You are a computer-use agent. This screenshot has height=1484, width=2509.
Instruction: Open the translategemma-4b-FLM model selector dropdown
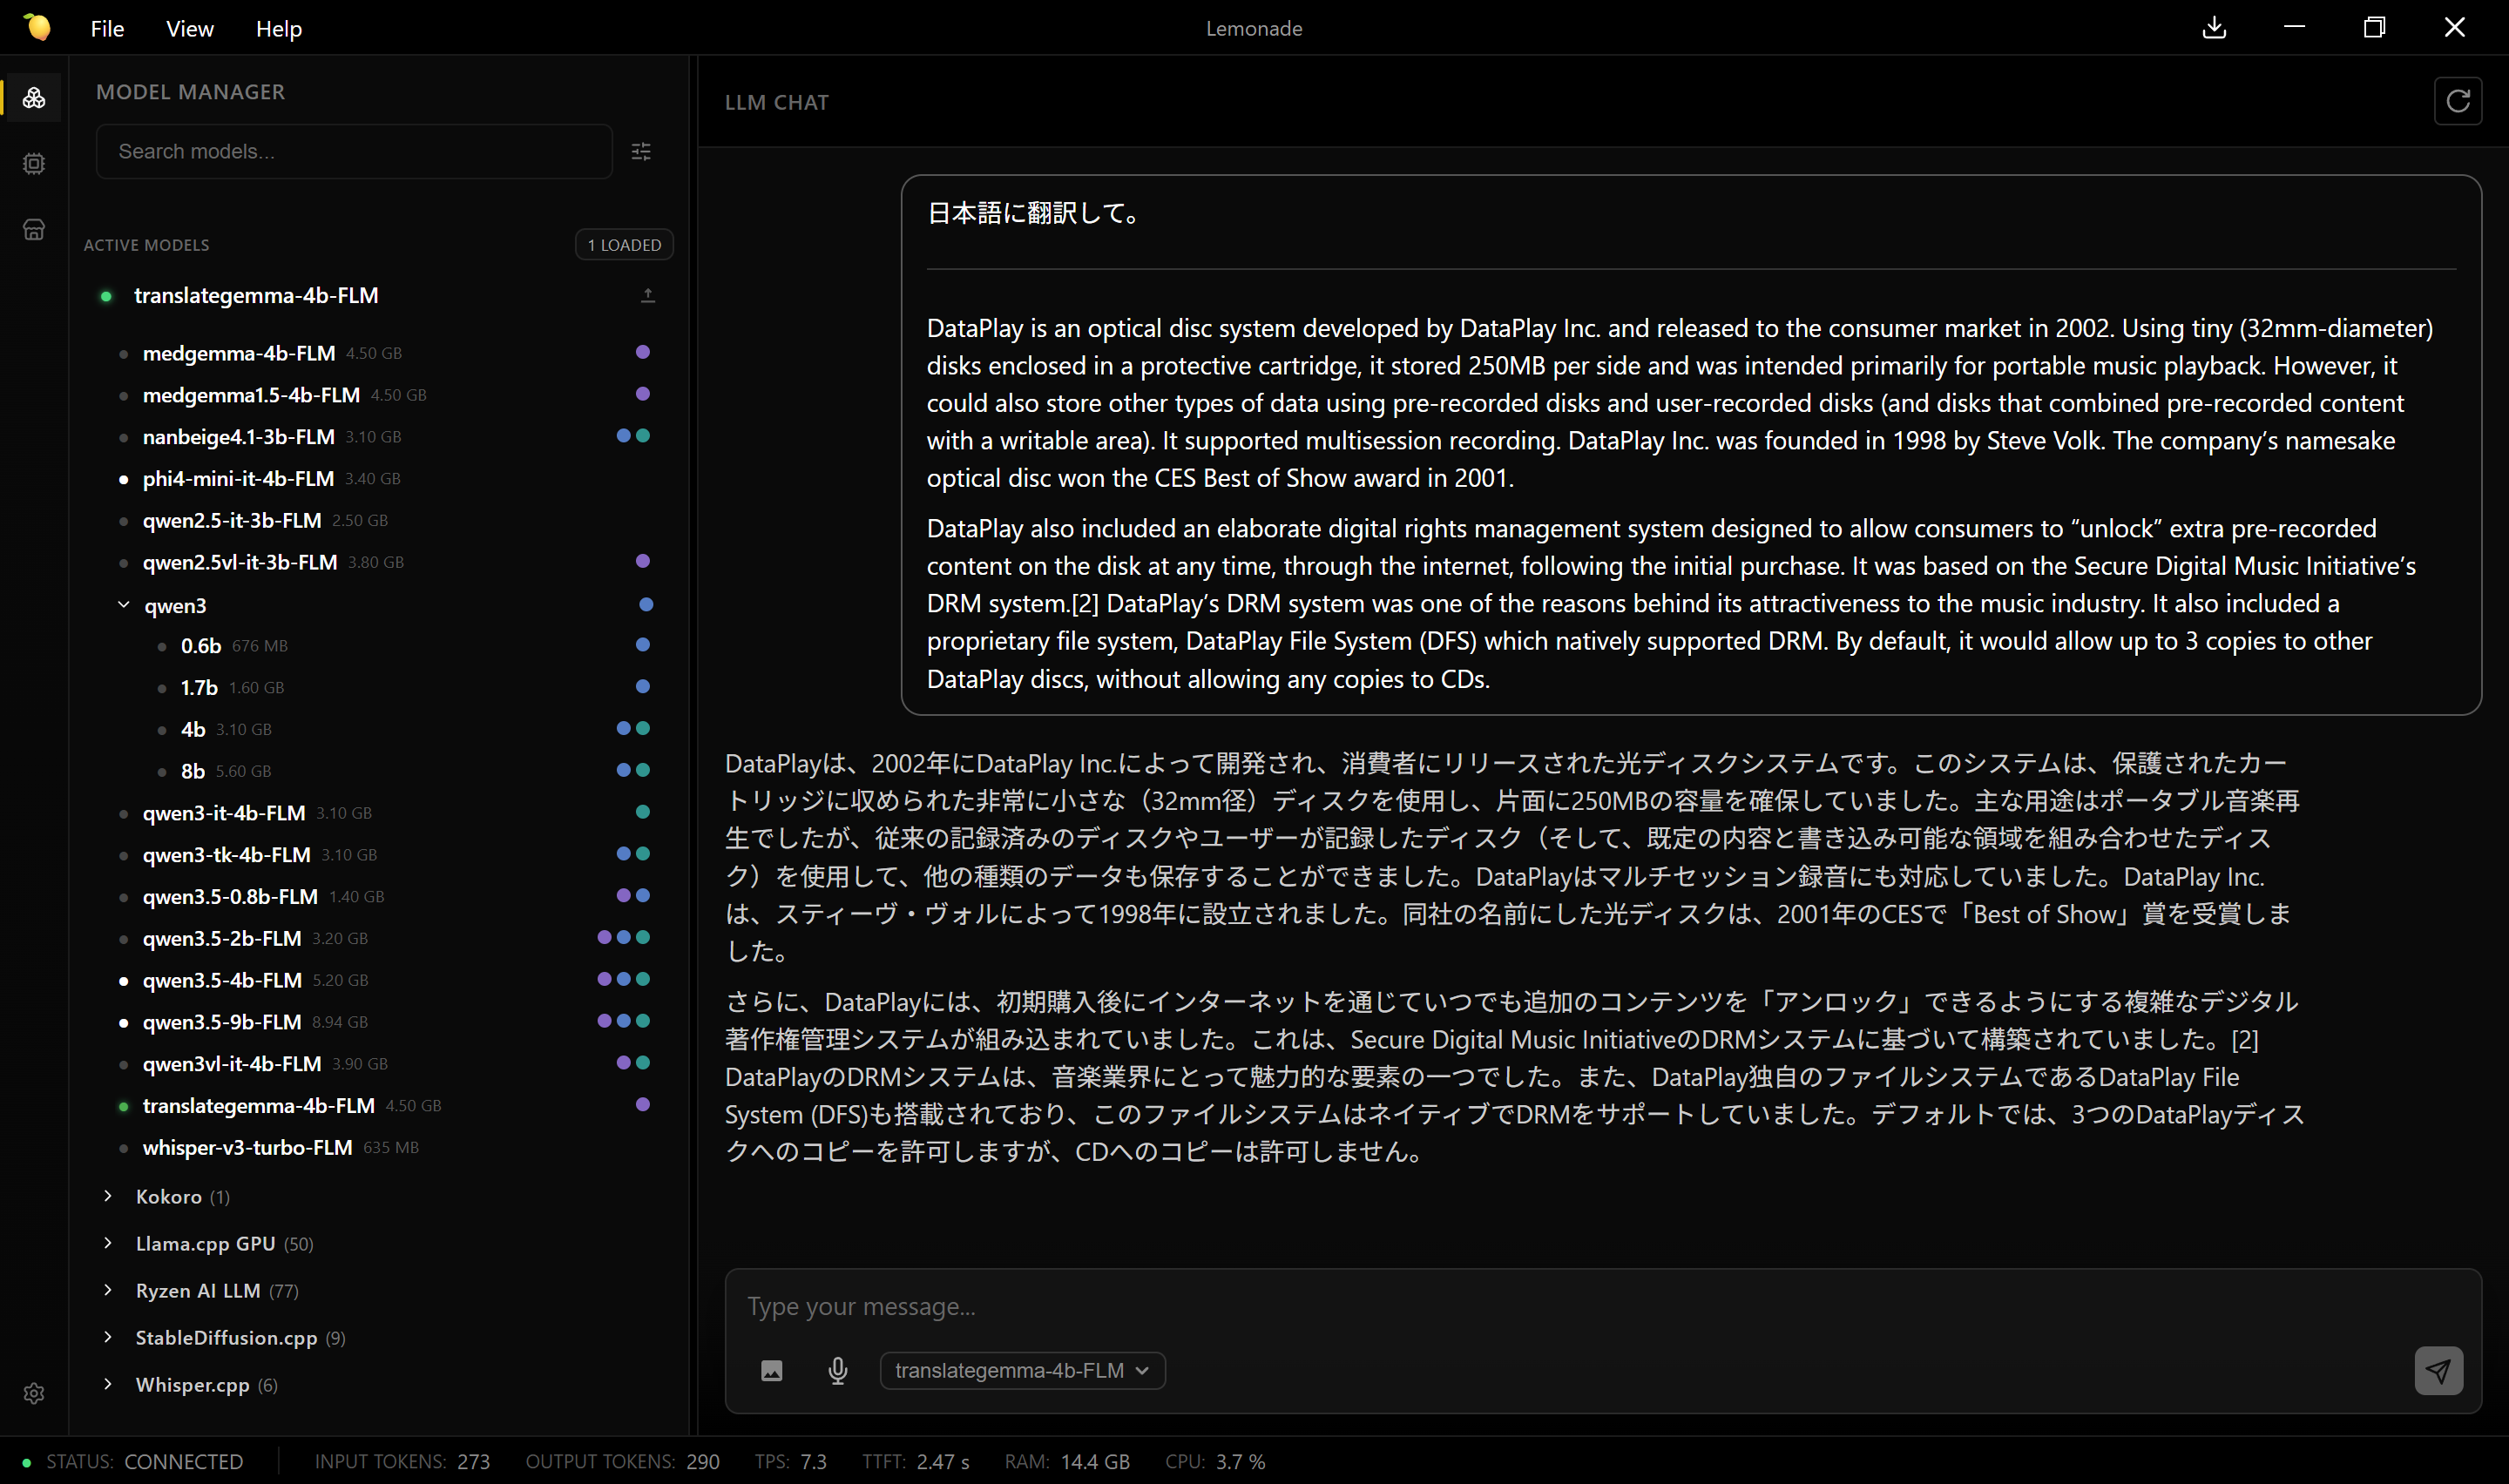click(x=1021, y=1370)
